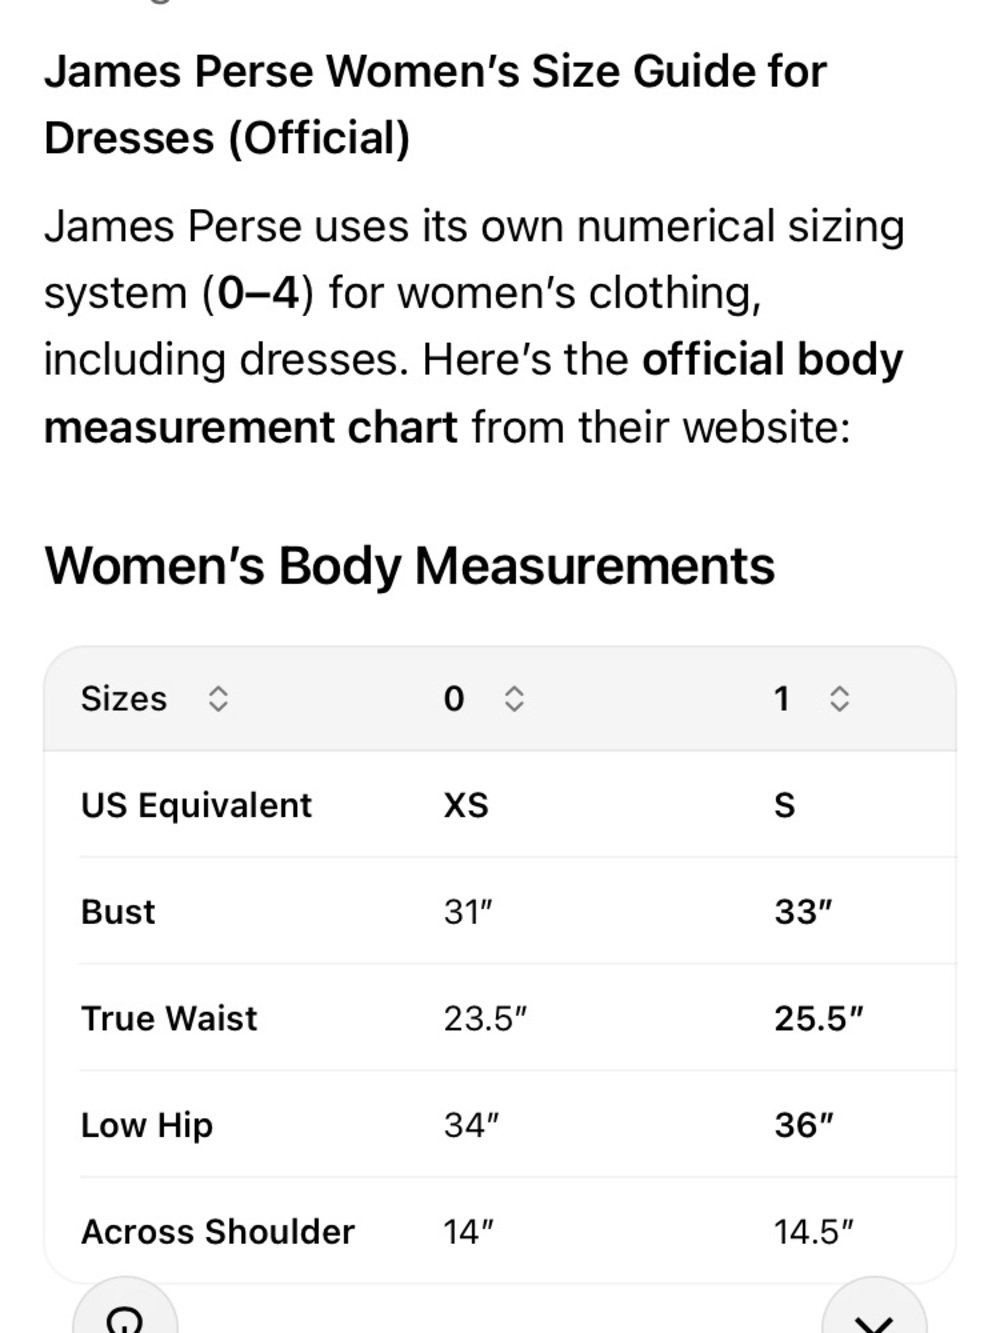
Task: Click the Low Hip row label
Action: [x=147, y=1125]
